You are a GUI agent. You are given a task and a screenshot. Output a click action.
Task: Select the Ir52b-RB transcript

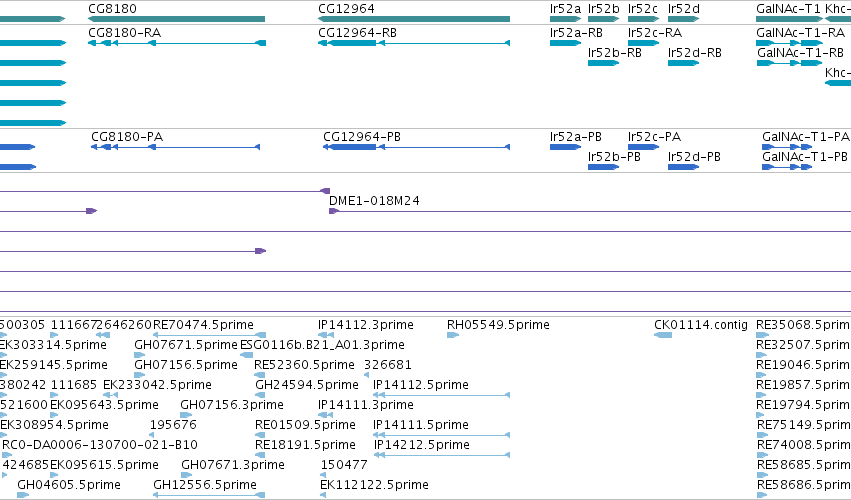604,63
